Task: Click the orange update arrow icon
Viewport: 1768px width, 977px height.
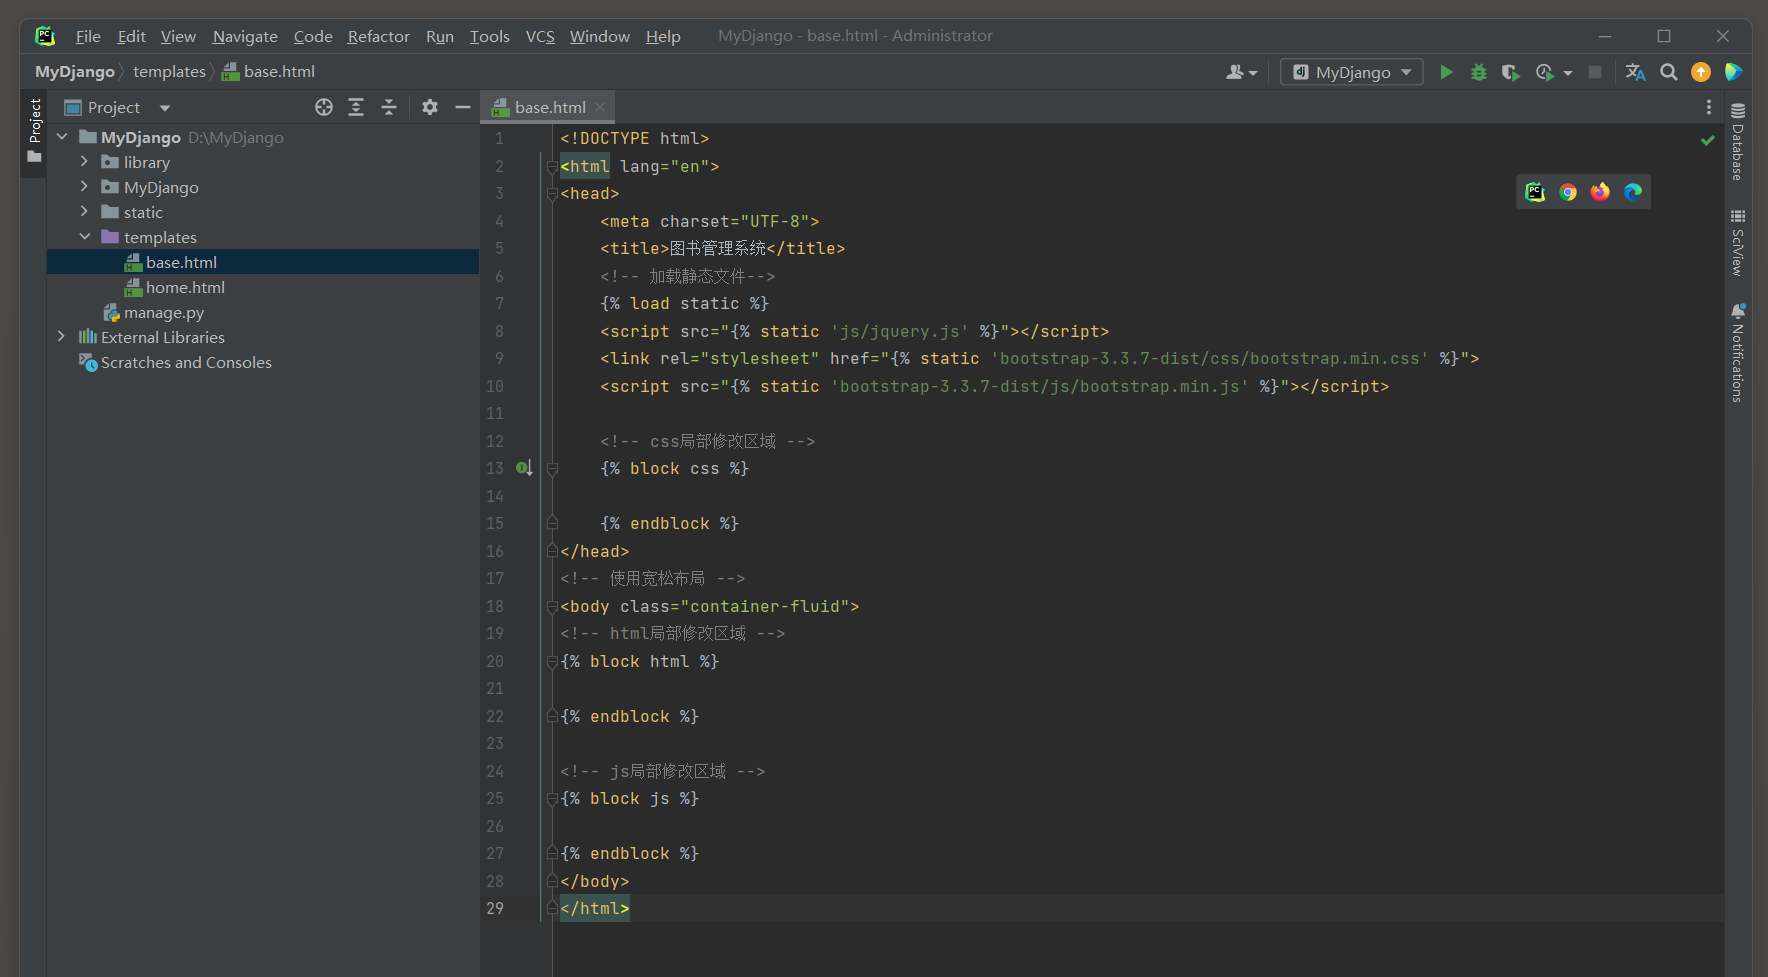Action: 1701,72
